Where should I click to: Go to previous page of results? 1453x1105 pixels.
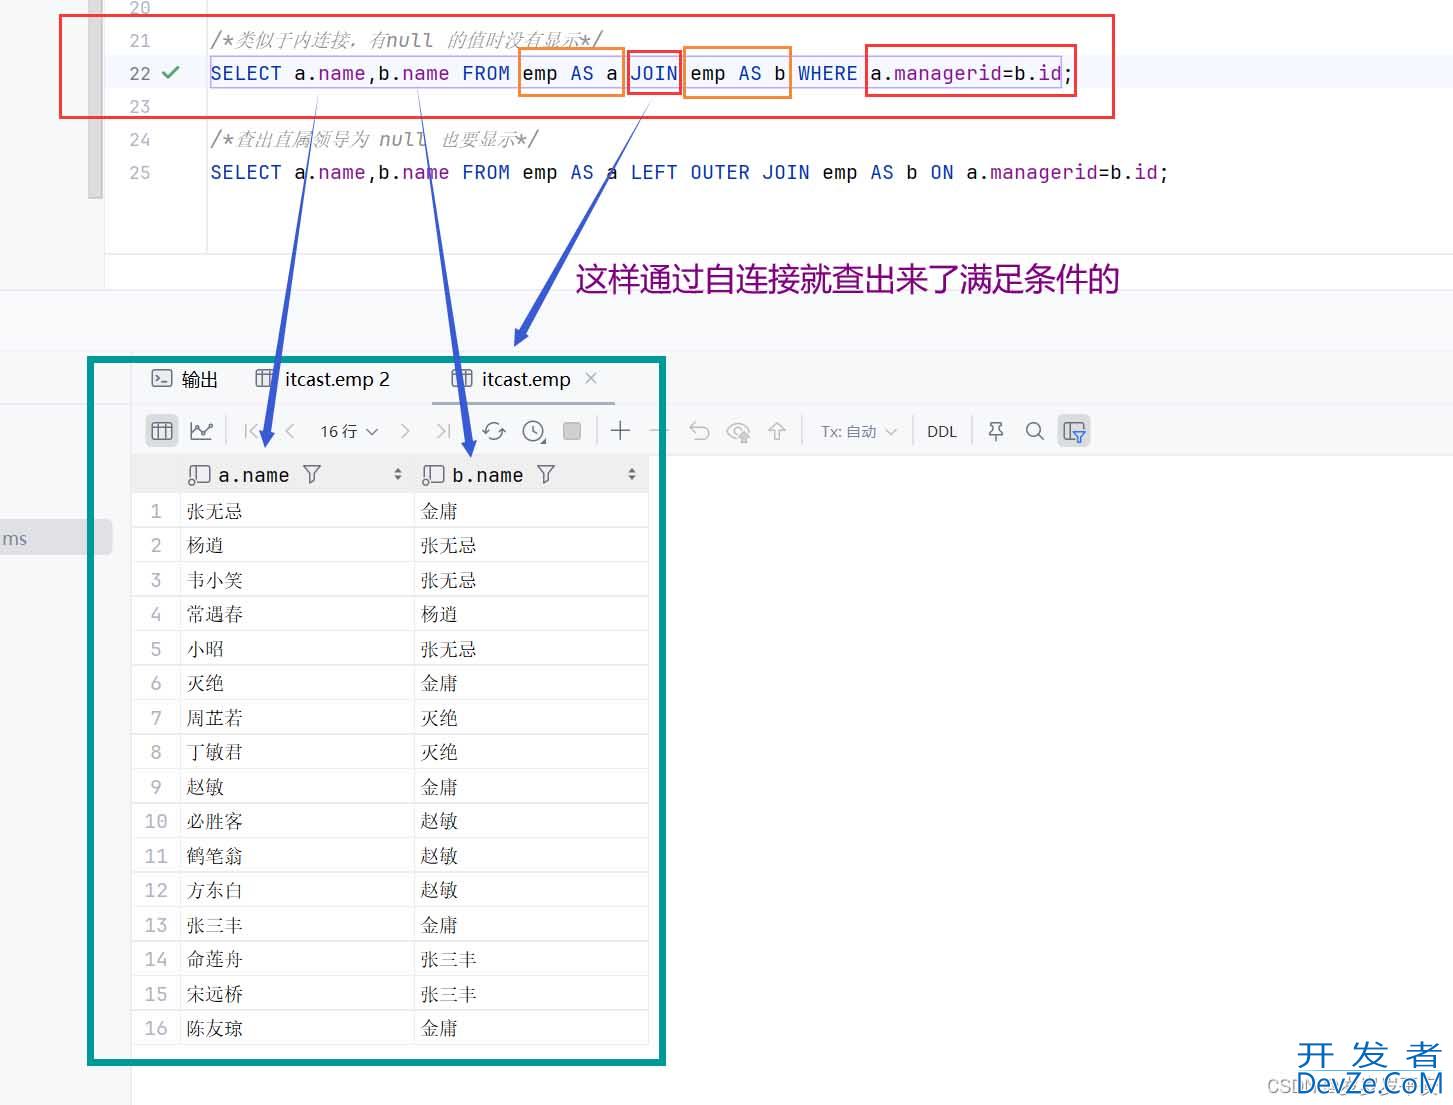290,431
